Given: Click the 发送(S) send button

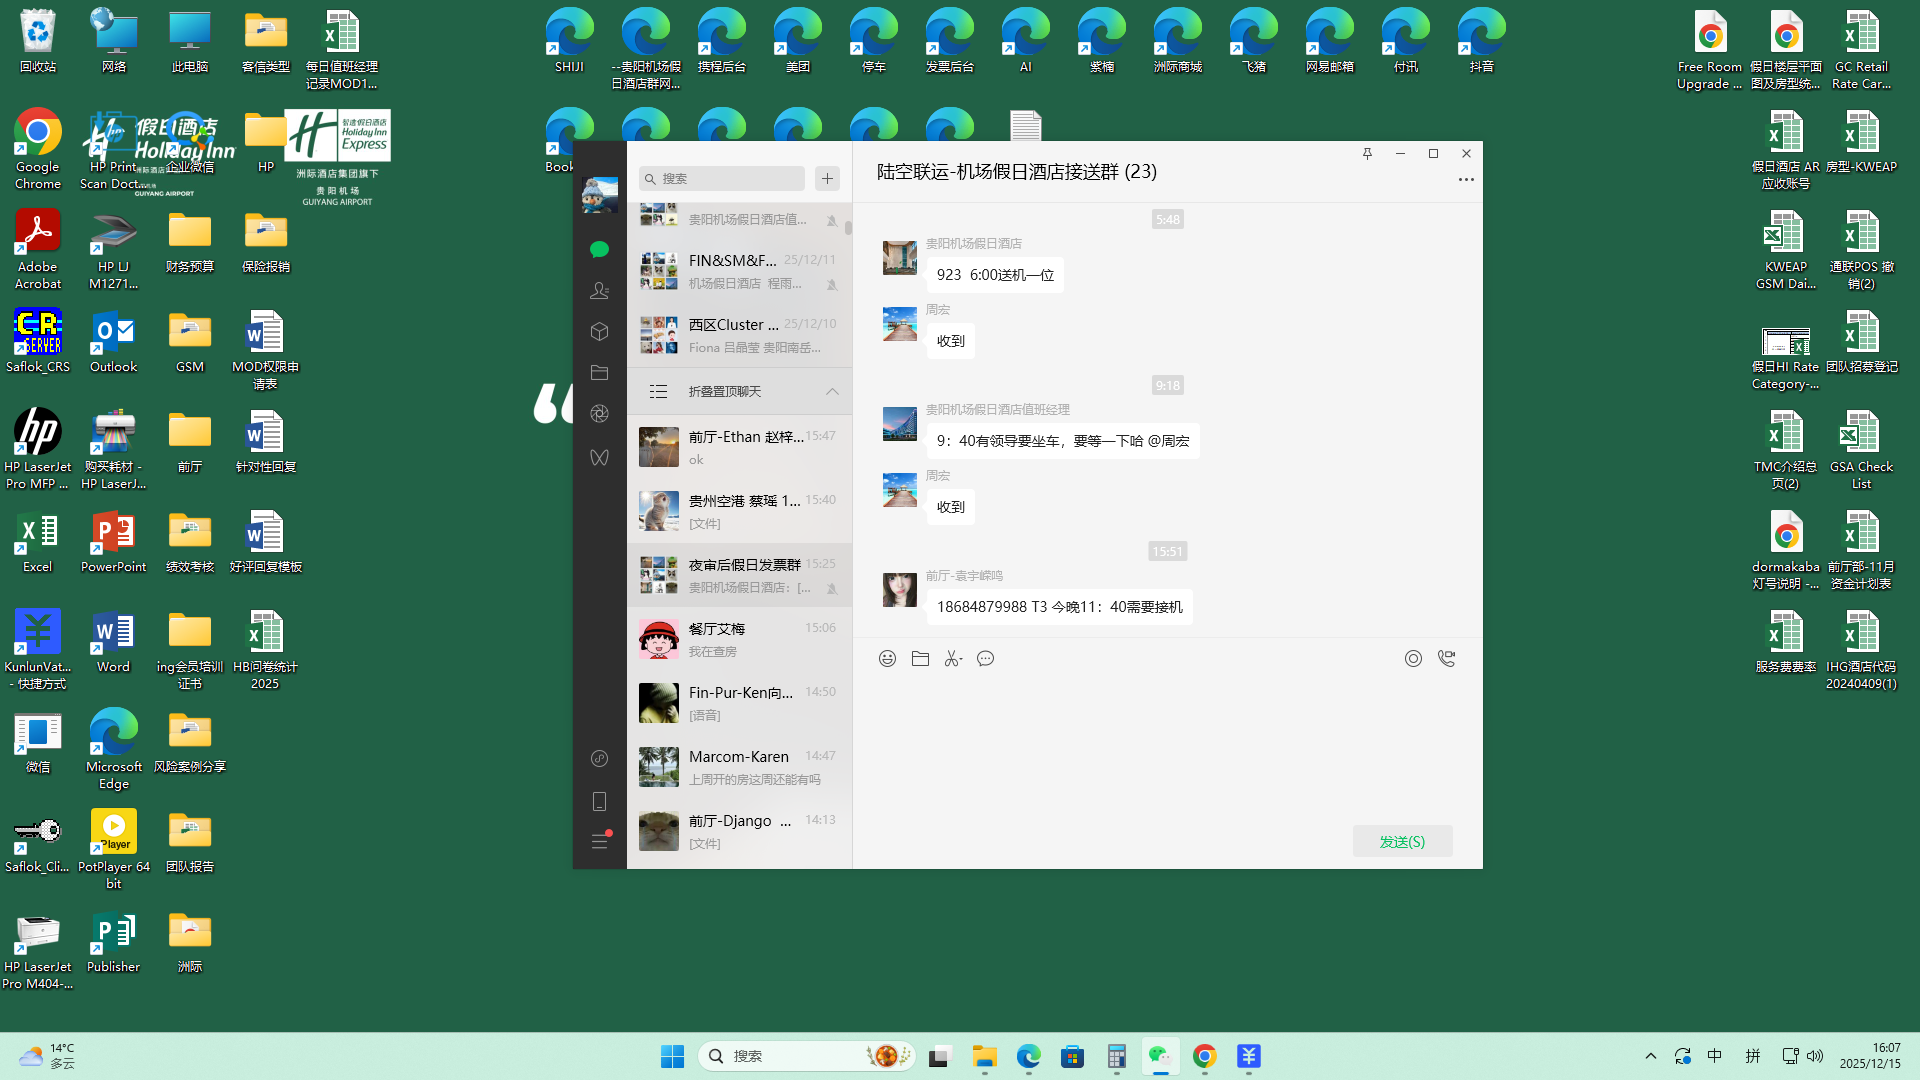Looking at the screenshot, I should (1402, 842).
